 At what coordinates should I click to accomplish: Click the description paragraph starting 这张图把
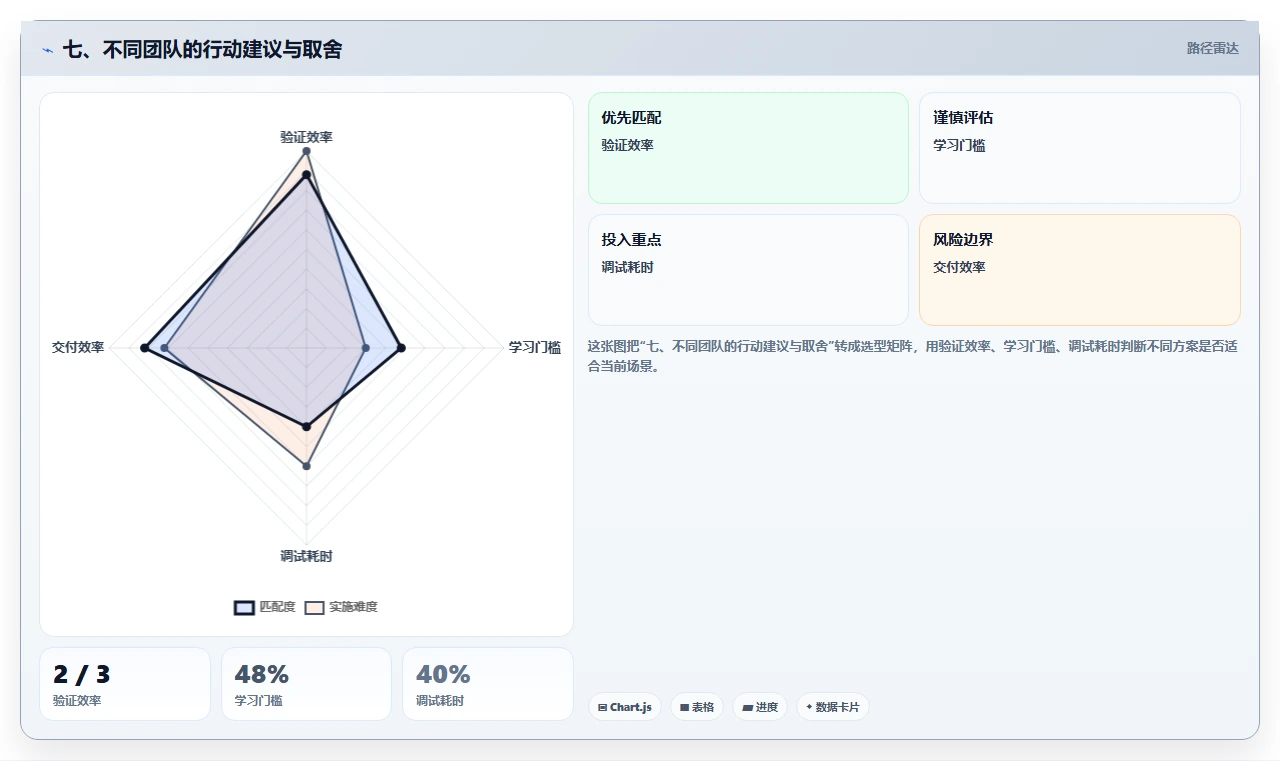click(x=913, y=356)
